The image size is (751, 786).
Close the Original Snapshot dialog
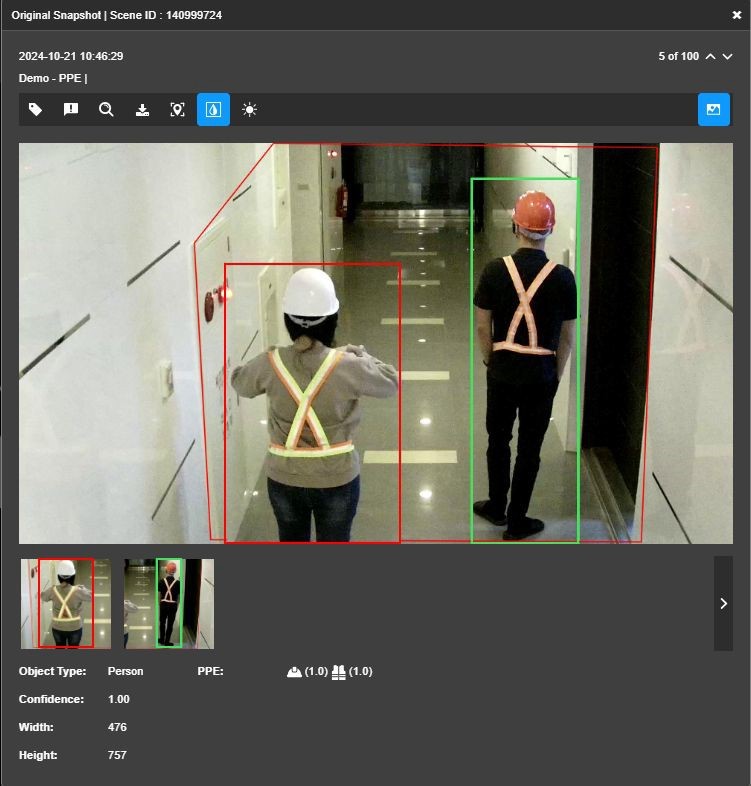tap(737, 15)
